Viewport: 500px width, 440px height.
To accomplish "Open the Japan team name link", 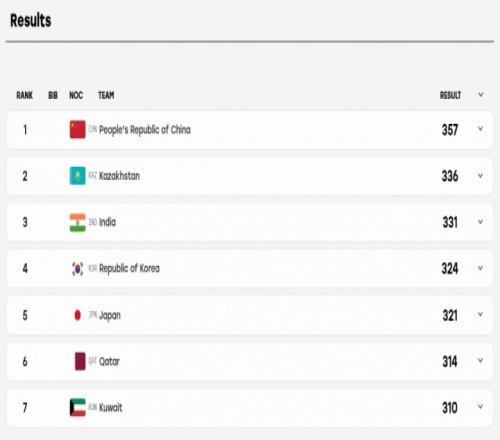I will coord(110,315).
